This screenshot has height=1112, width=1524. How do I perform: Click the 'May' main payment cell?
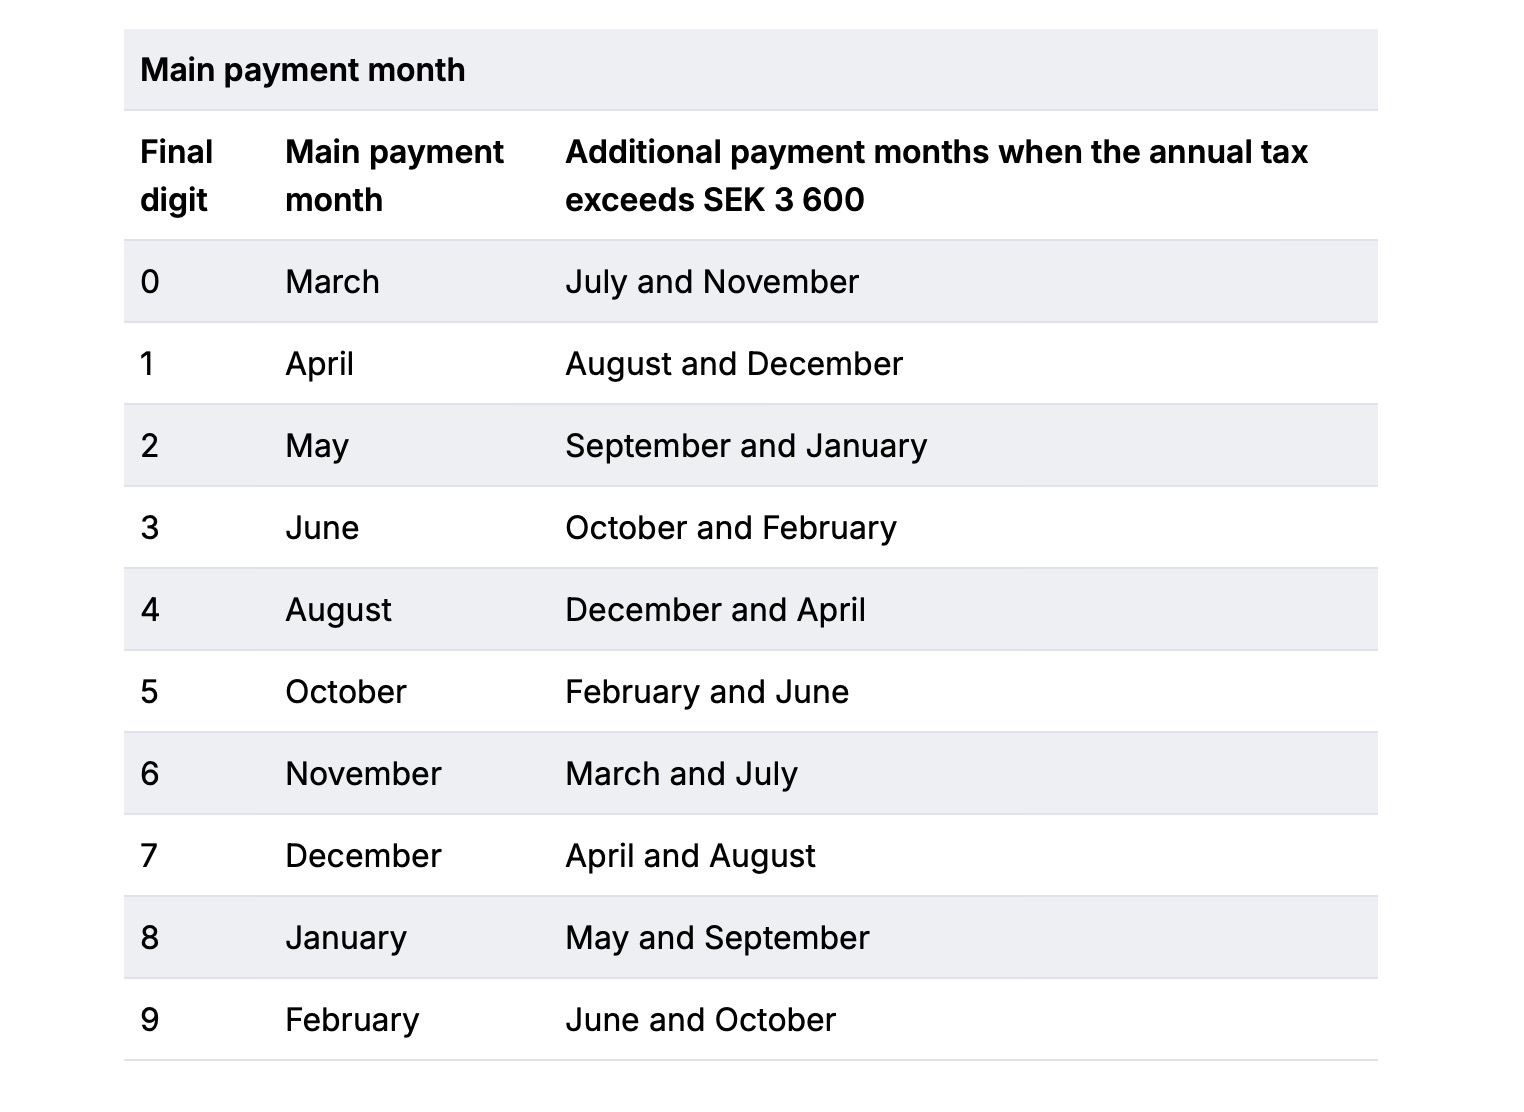coord(316,446)
